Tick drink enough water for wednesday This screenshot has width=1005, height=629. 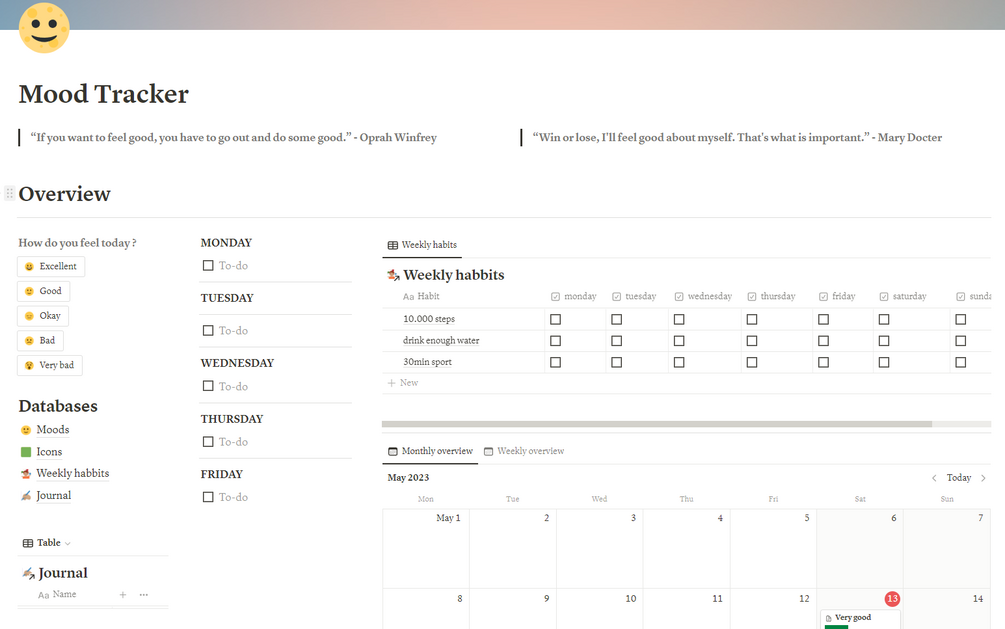pyautogui.click(x=679, y=341)
